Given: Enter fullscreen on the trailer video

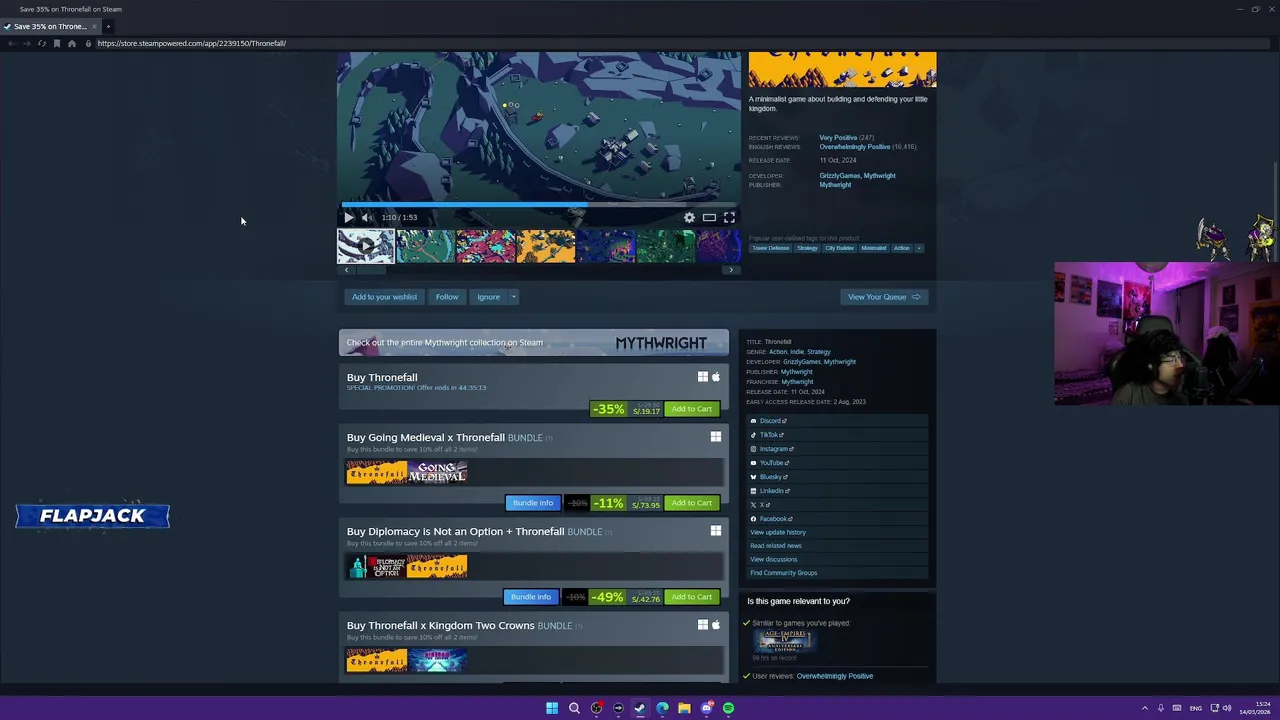Looking at the screenshot, I should coord(729,217).
